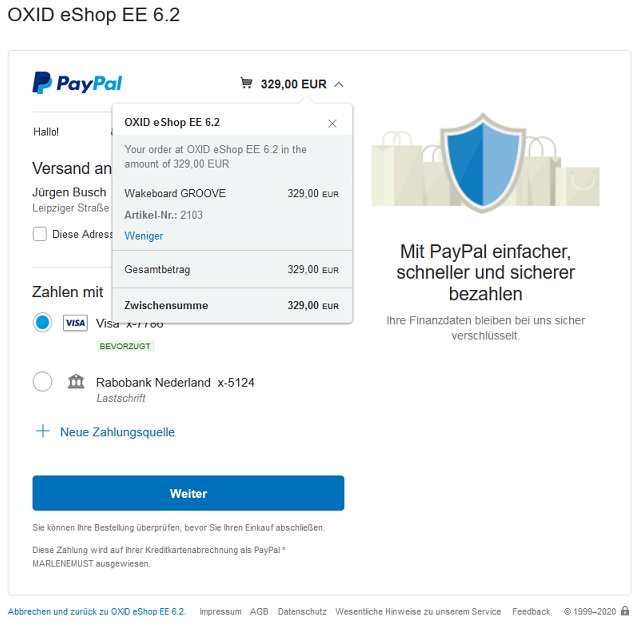Click the copyright 1999–2020 text
Viewport: 639px width, 623px height.
[590, 612]
